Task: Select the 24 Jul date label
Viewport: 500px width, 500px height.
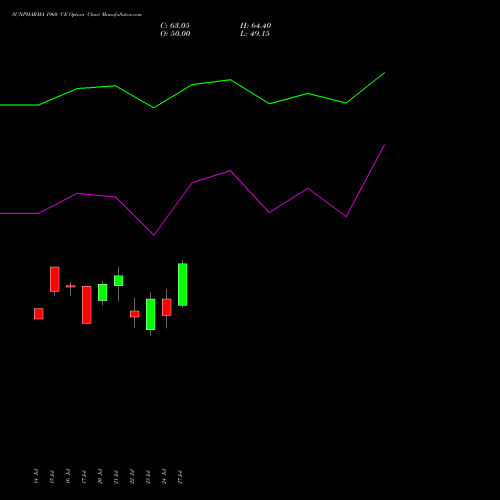Action: tap(164, 476)
